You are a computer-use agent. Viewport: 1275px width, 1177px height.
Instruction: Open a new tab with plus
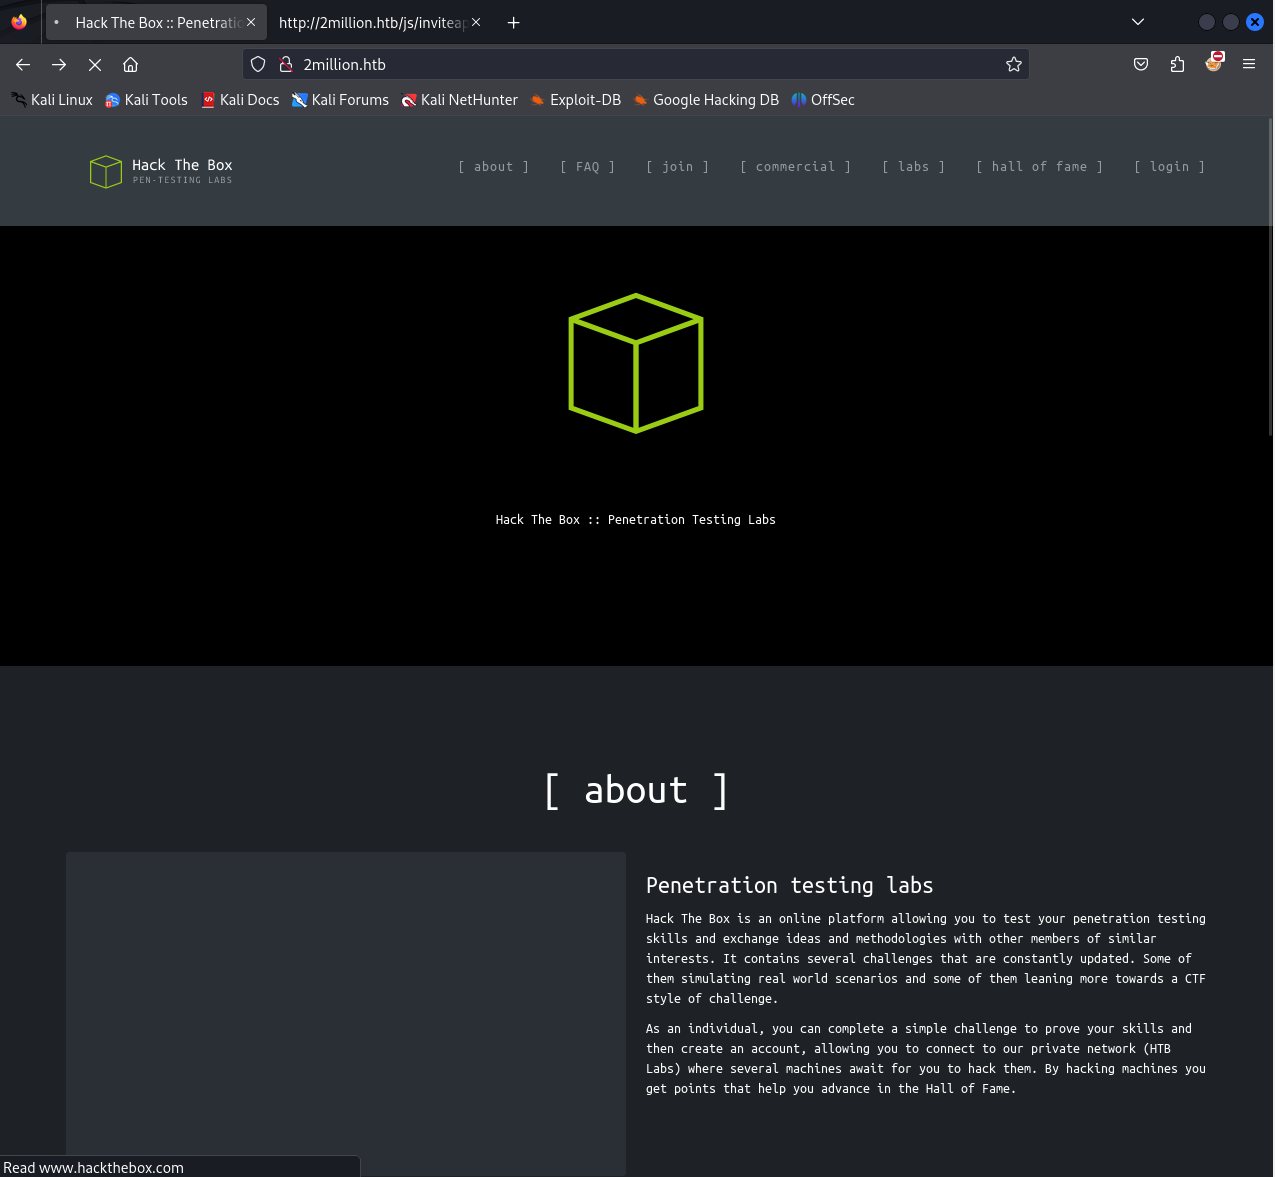coord(513,22)
